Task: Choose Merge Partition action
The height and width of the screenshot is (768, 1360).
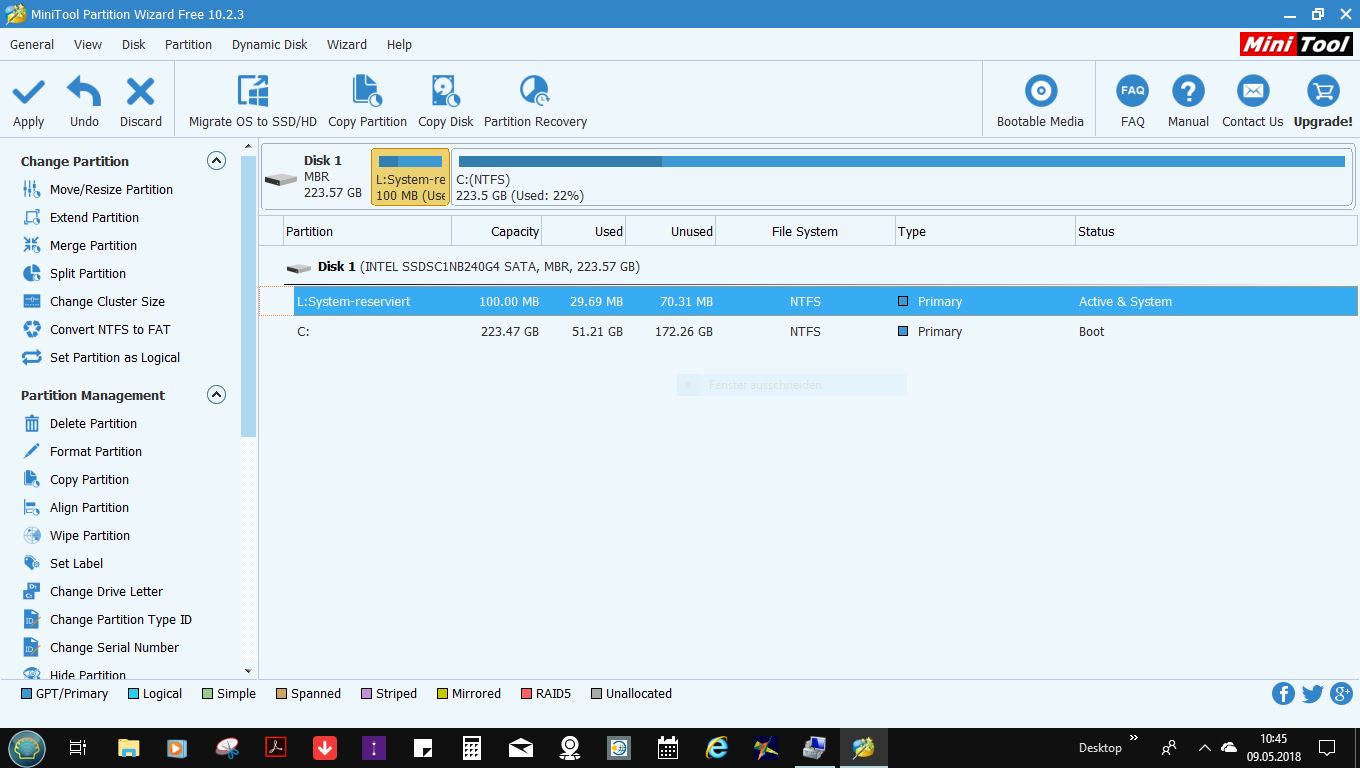Action: [x=93, y=245]
